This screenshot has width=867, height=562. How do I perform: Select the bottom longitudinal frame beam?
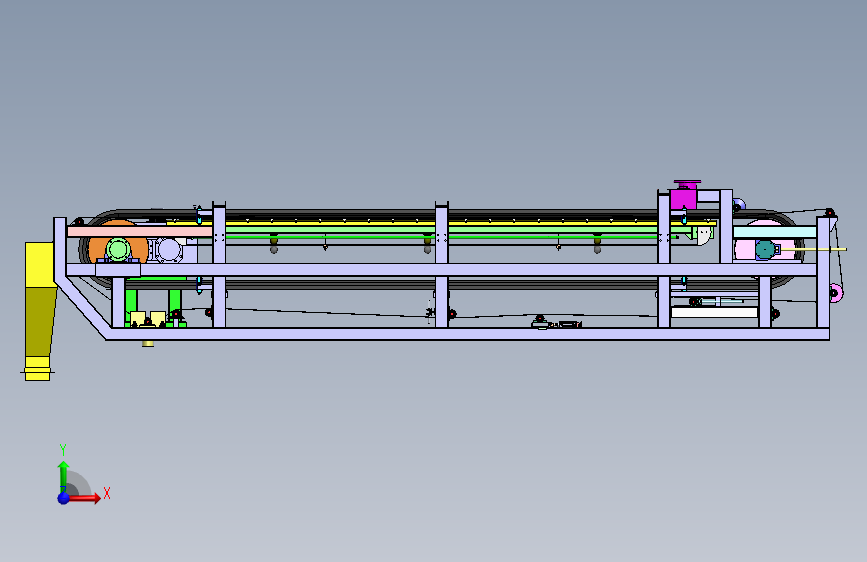pyautogui.click(x=467, y=334)
